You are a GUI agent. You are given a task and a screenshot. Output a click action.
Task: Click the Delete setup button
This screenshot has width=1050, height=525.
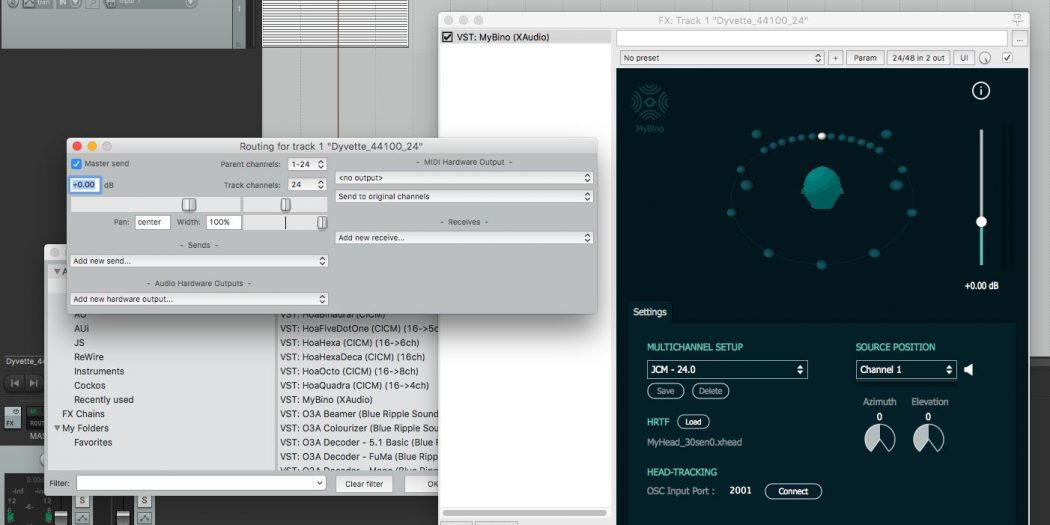(x=710, y=391)
